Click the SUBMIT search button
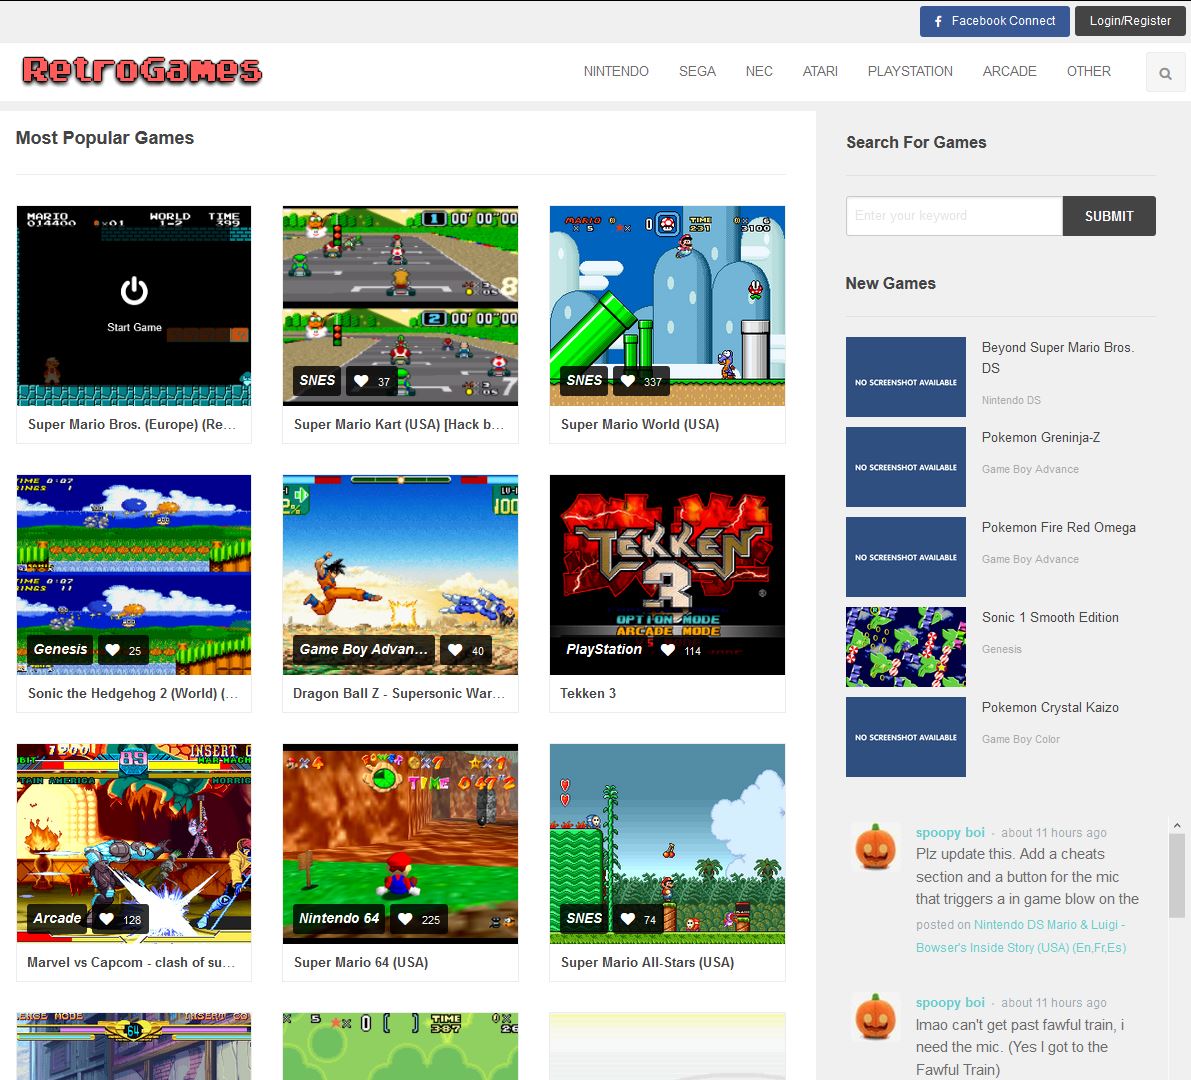 point(1109,216)
